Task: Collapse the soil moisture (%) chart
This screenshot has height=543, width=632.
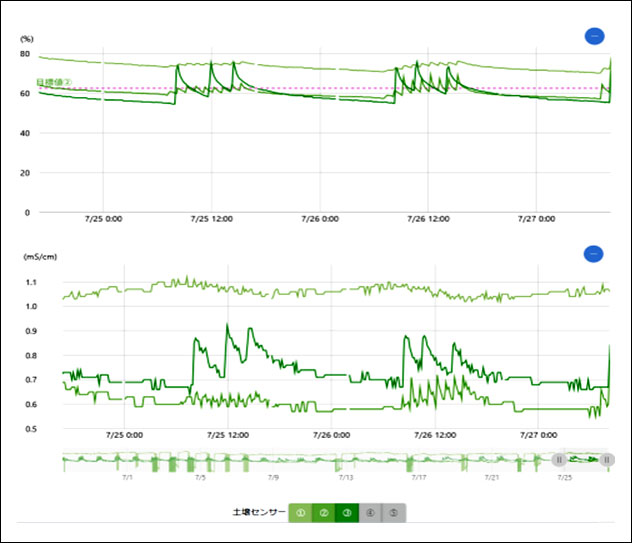Action: [595, 36]
